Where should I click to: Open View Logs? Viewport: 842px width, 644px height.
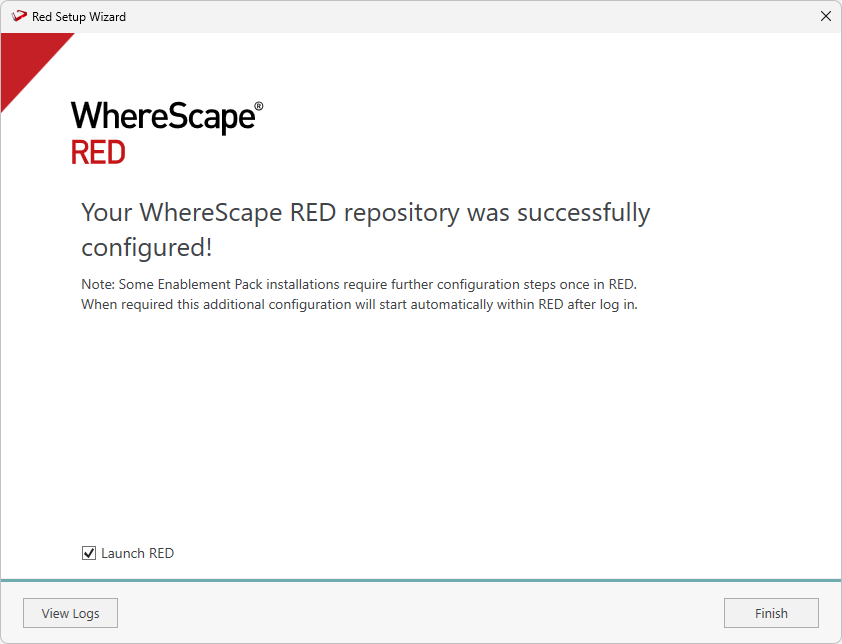pos(70,613)
